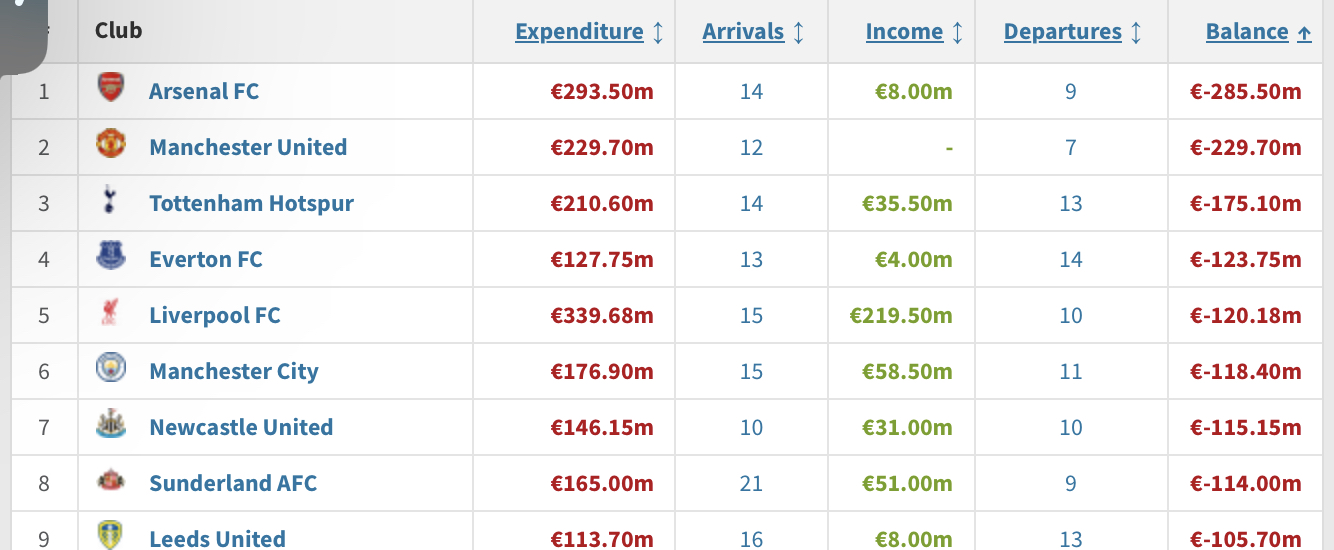Open Liverpool's €339.68m expenditure figure
Image resolution: width=1334 pixels, height=550 pixels.
(x=602, y=316)
